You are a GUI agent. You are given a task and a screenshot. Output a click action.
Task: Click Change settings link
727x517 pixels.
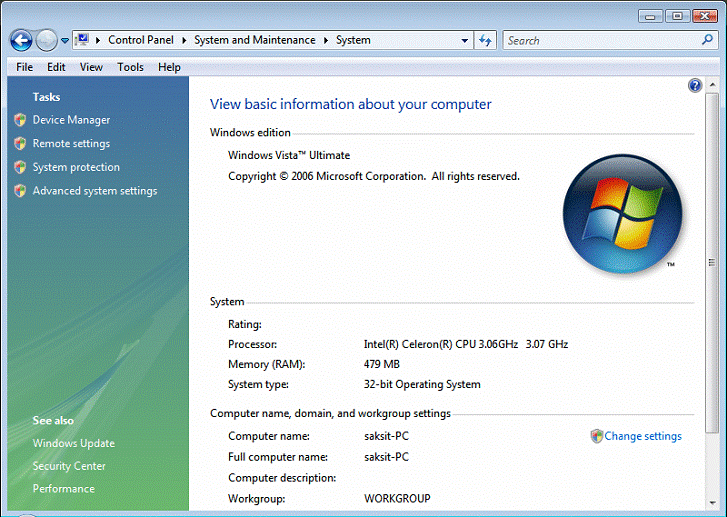[x=643, y=436]
